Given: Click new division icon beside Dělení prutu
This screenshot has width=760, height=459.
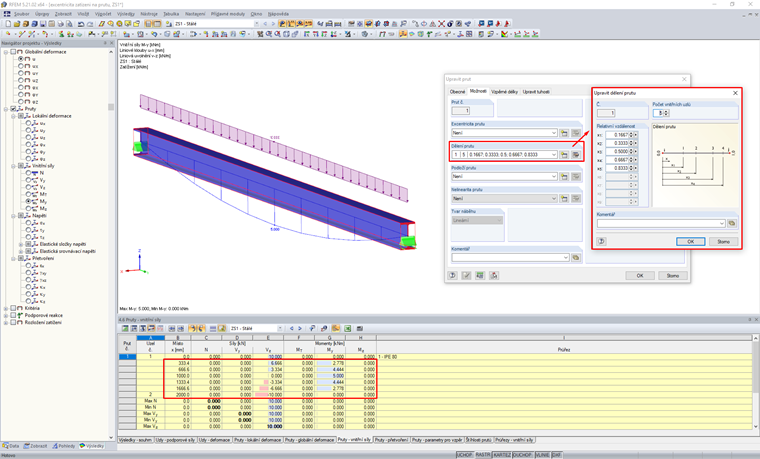Looking at the screenshot, I should click(565, 155).
